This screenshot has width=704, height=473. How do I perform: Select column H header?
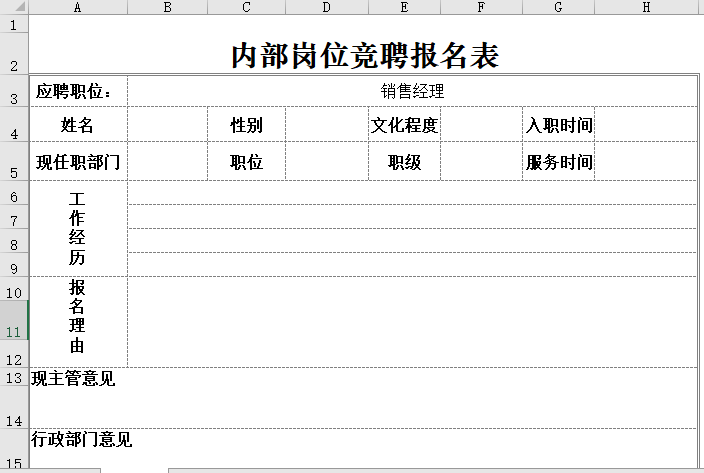click(x=646, y=7)
